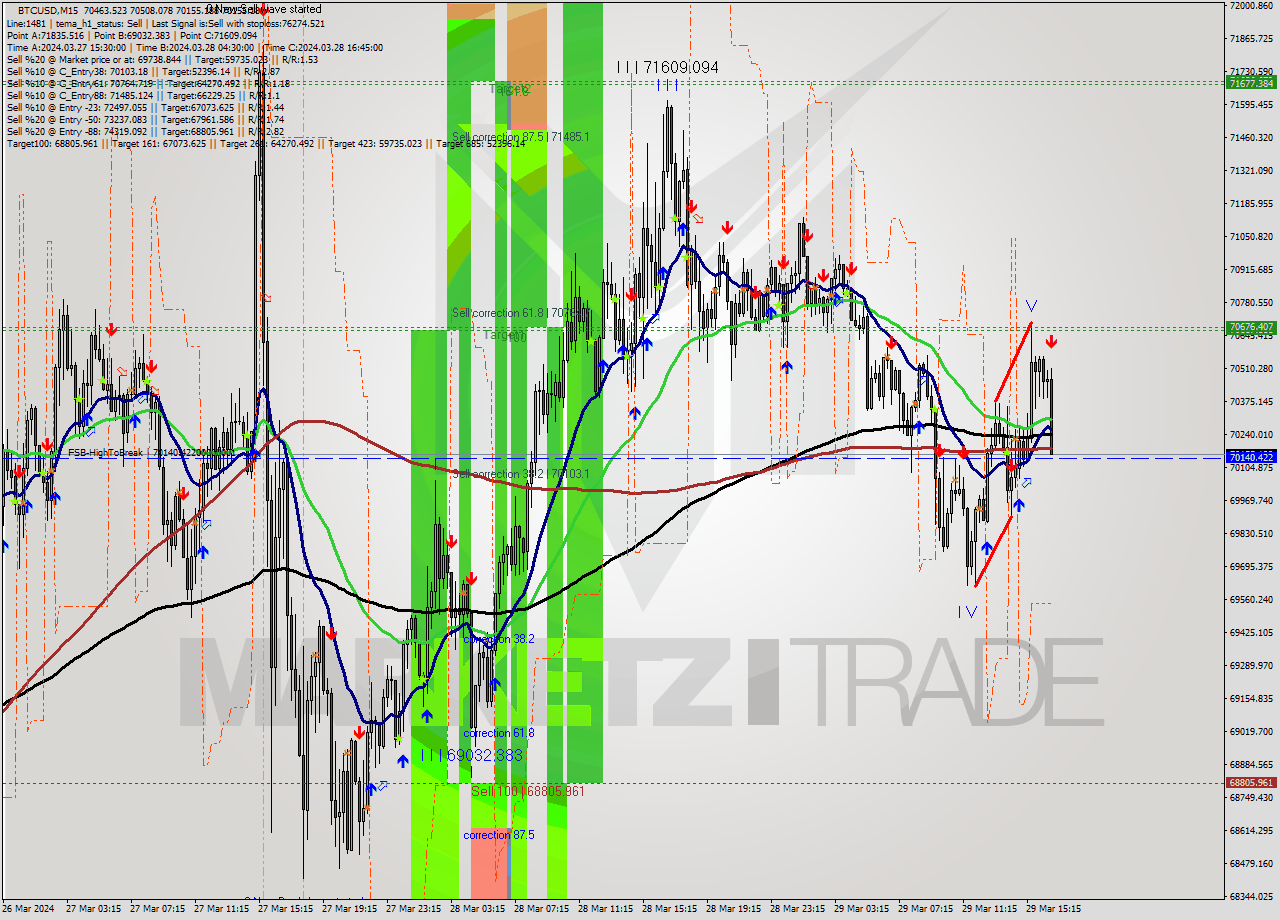Click the blue 'correction 61.8' label
Screen dimensions: 1280x920
[x=499, y=733]
